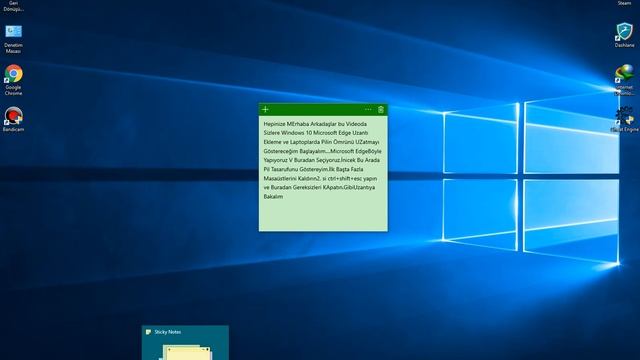640x360 pixels.
Task: Open the Dashlane desktop shortcut
Action: (x=624, y=35)
